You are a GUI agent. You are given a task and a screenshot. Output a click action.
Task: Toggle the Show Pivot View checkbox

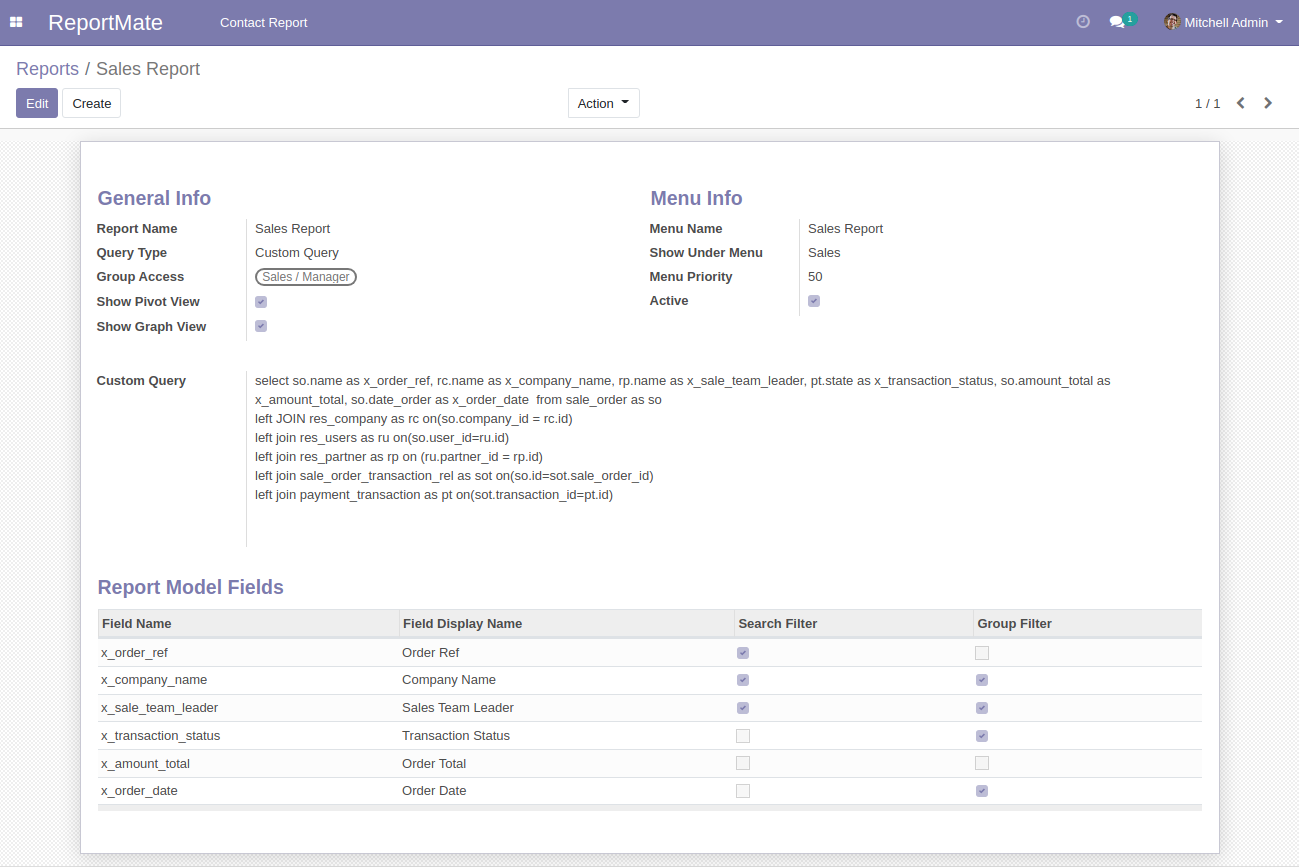point(261,302)
